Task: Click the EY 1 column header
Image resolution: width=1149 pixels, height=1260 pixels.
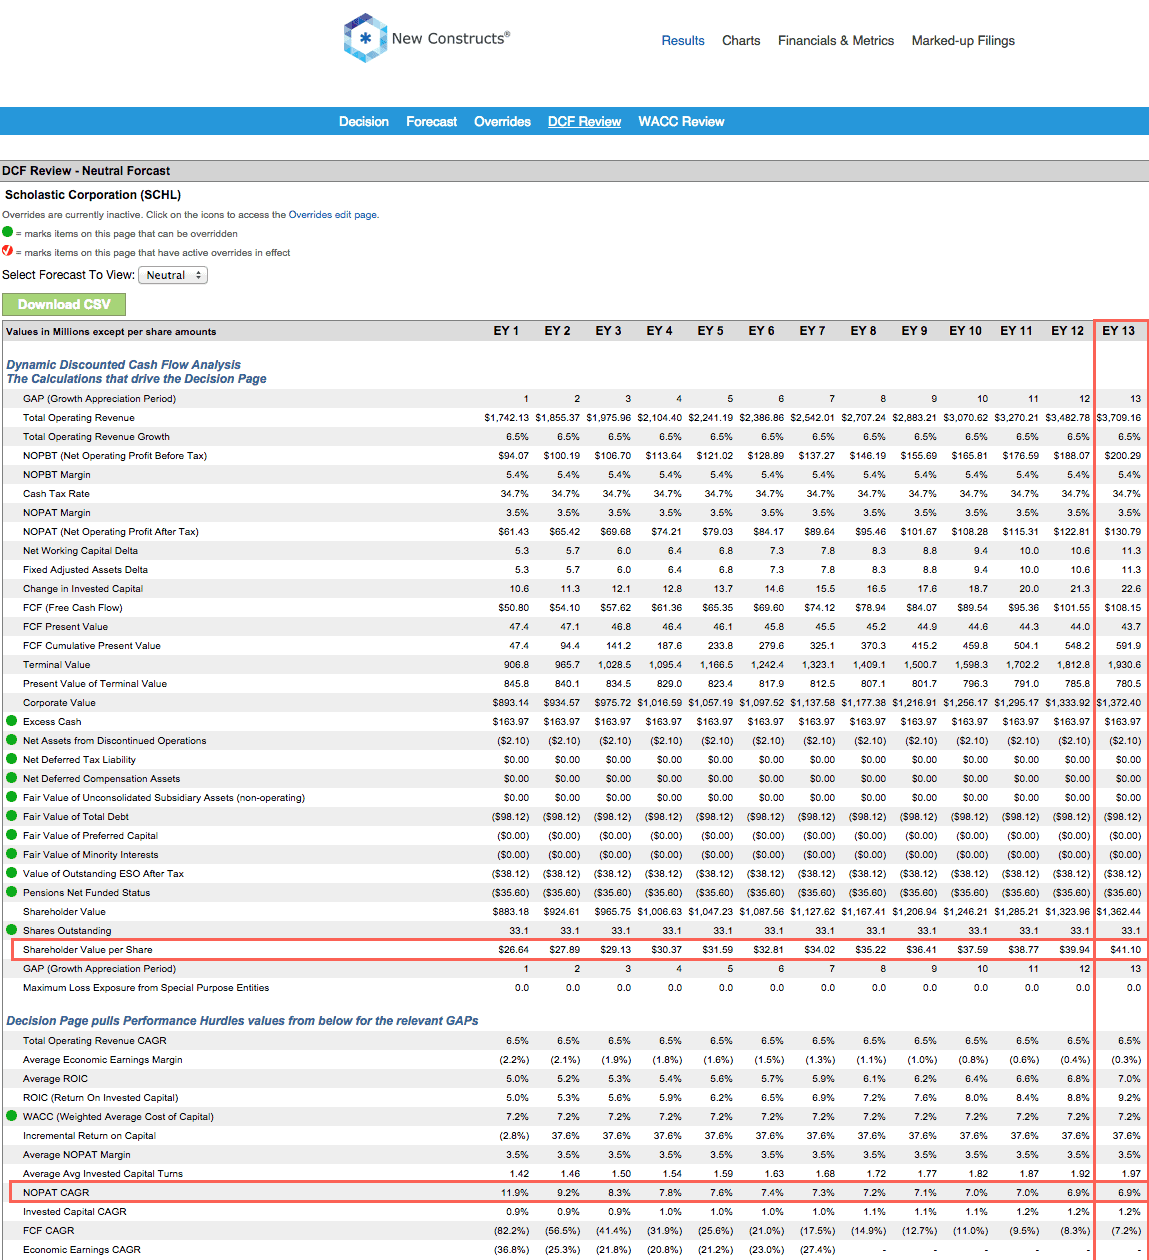Action: (x=506, y=330)
